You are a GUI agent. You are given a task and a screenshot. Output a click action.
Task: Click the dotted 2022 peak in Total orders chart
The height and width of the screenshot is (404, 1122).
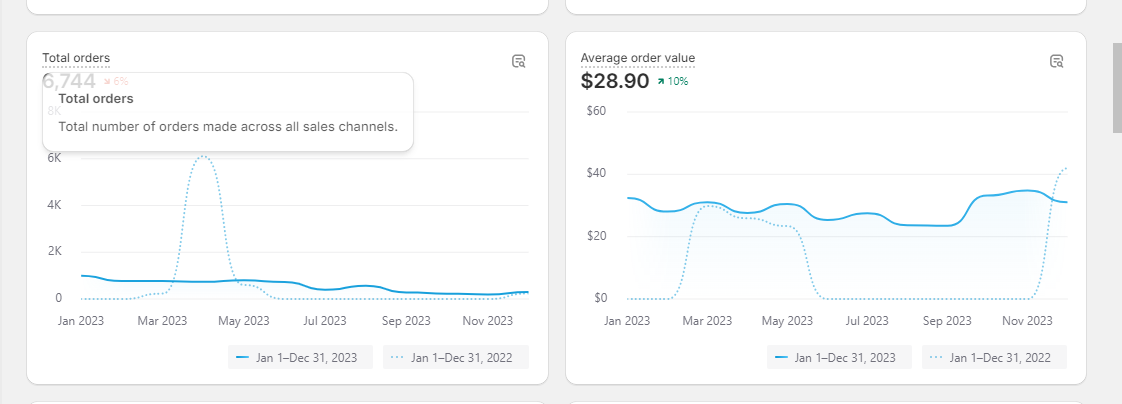(x=203, y=156)
